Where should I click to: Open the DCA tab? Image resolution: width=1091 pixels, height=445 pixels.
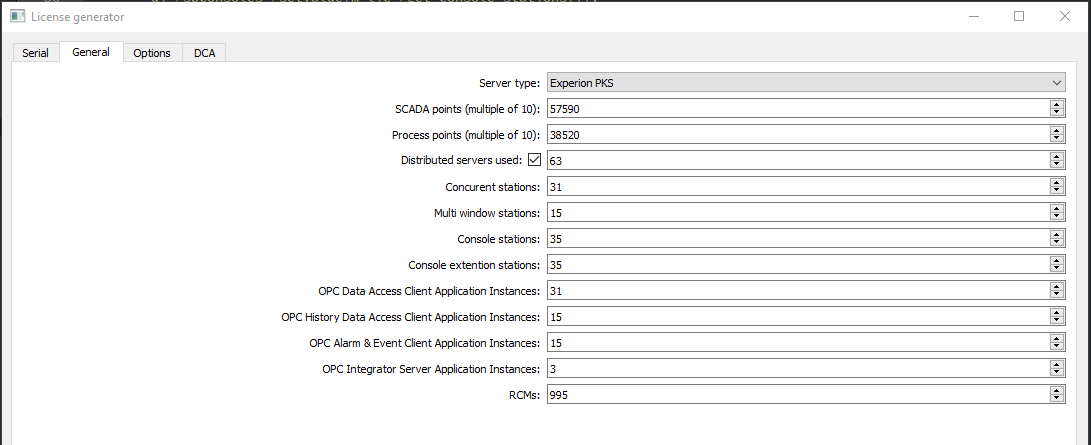[x=205, y=53]
